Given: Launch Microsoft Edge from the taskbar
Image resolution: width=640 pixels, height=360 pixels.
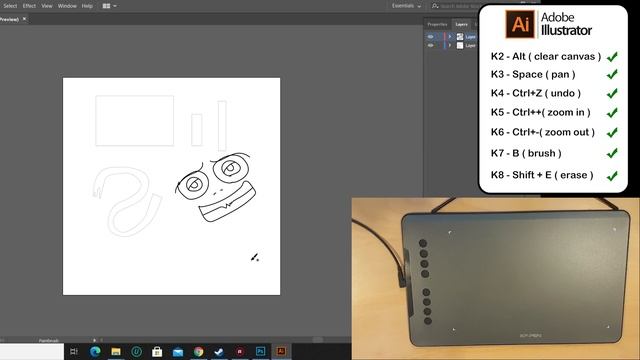Looking at the screenshot, I should click(x=95, y=351).
